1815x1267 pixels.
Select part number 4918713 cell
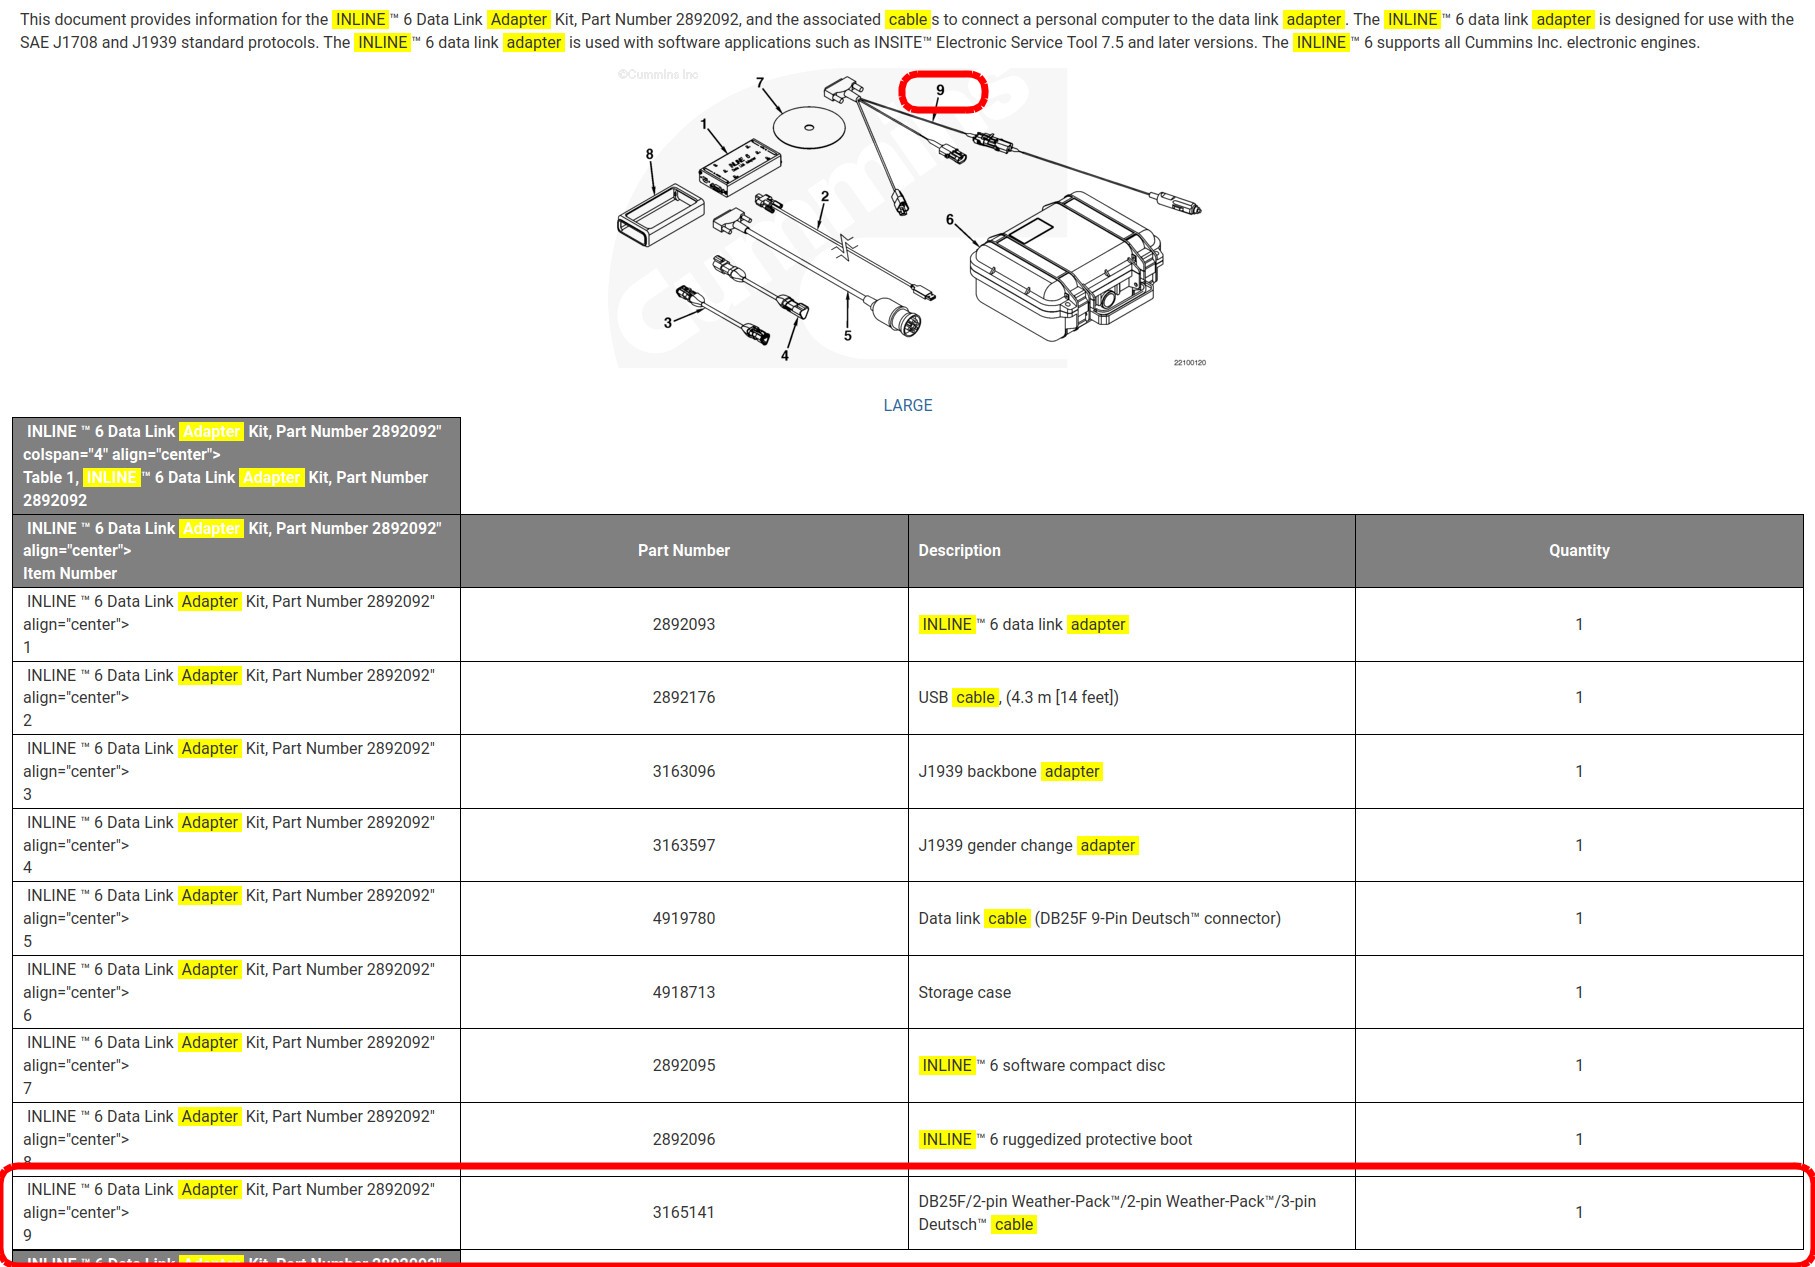tap(684, 992)
